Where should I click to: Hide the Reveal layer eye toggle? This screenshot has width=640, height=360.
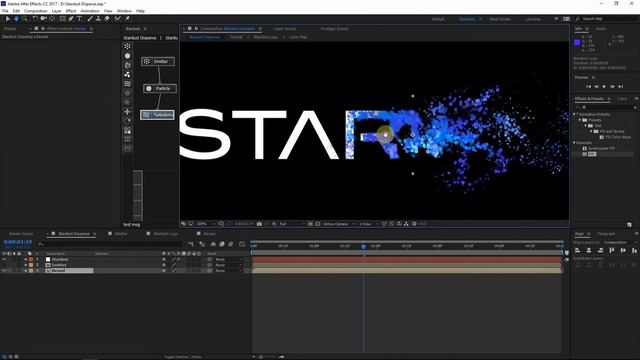click(4, 270)
